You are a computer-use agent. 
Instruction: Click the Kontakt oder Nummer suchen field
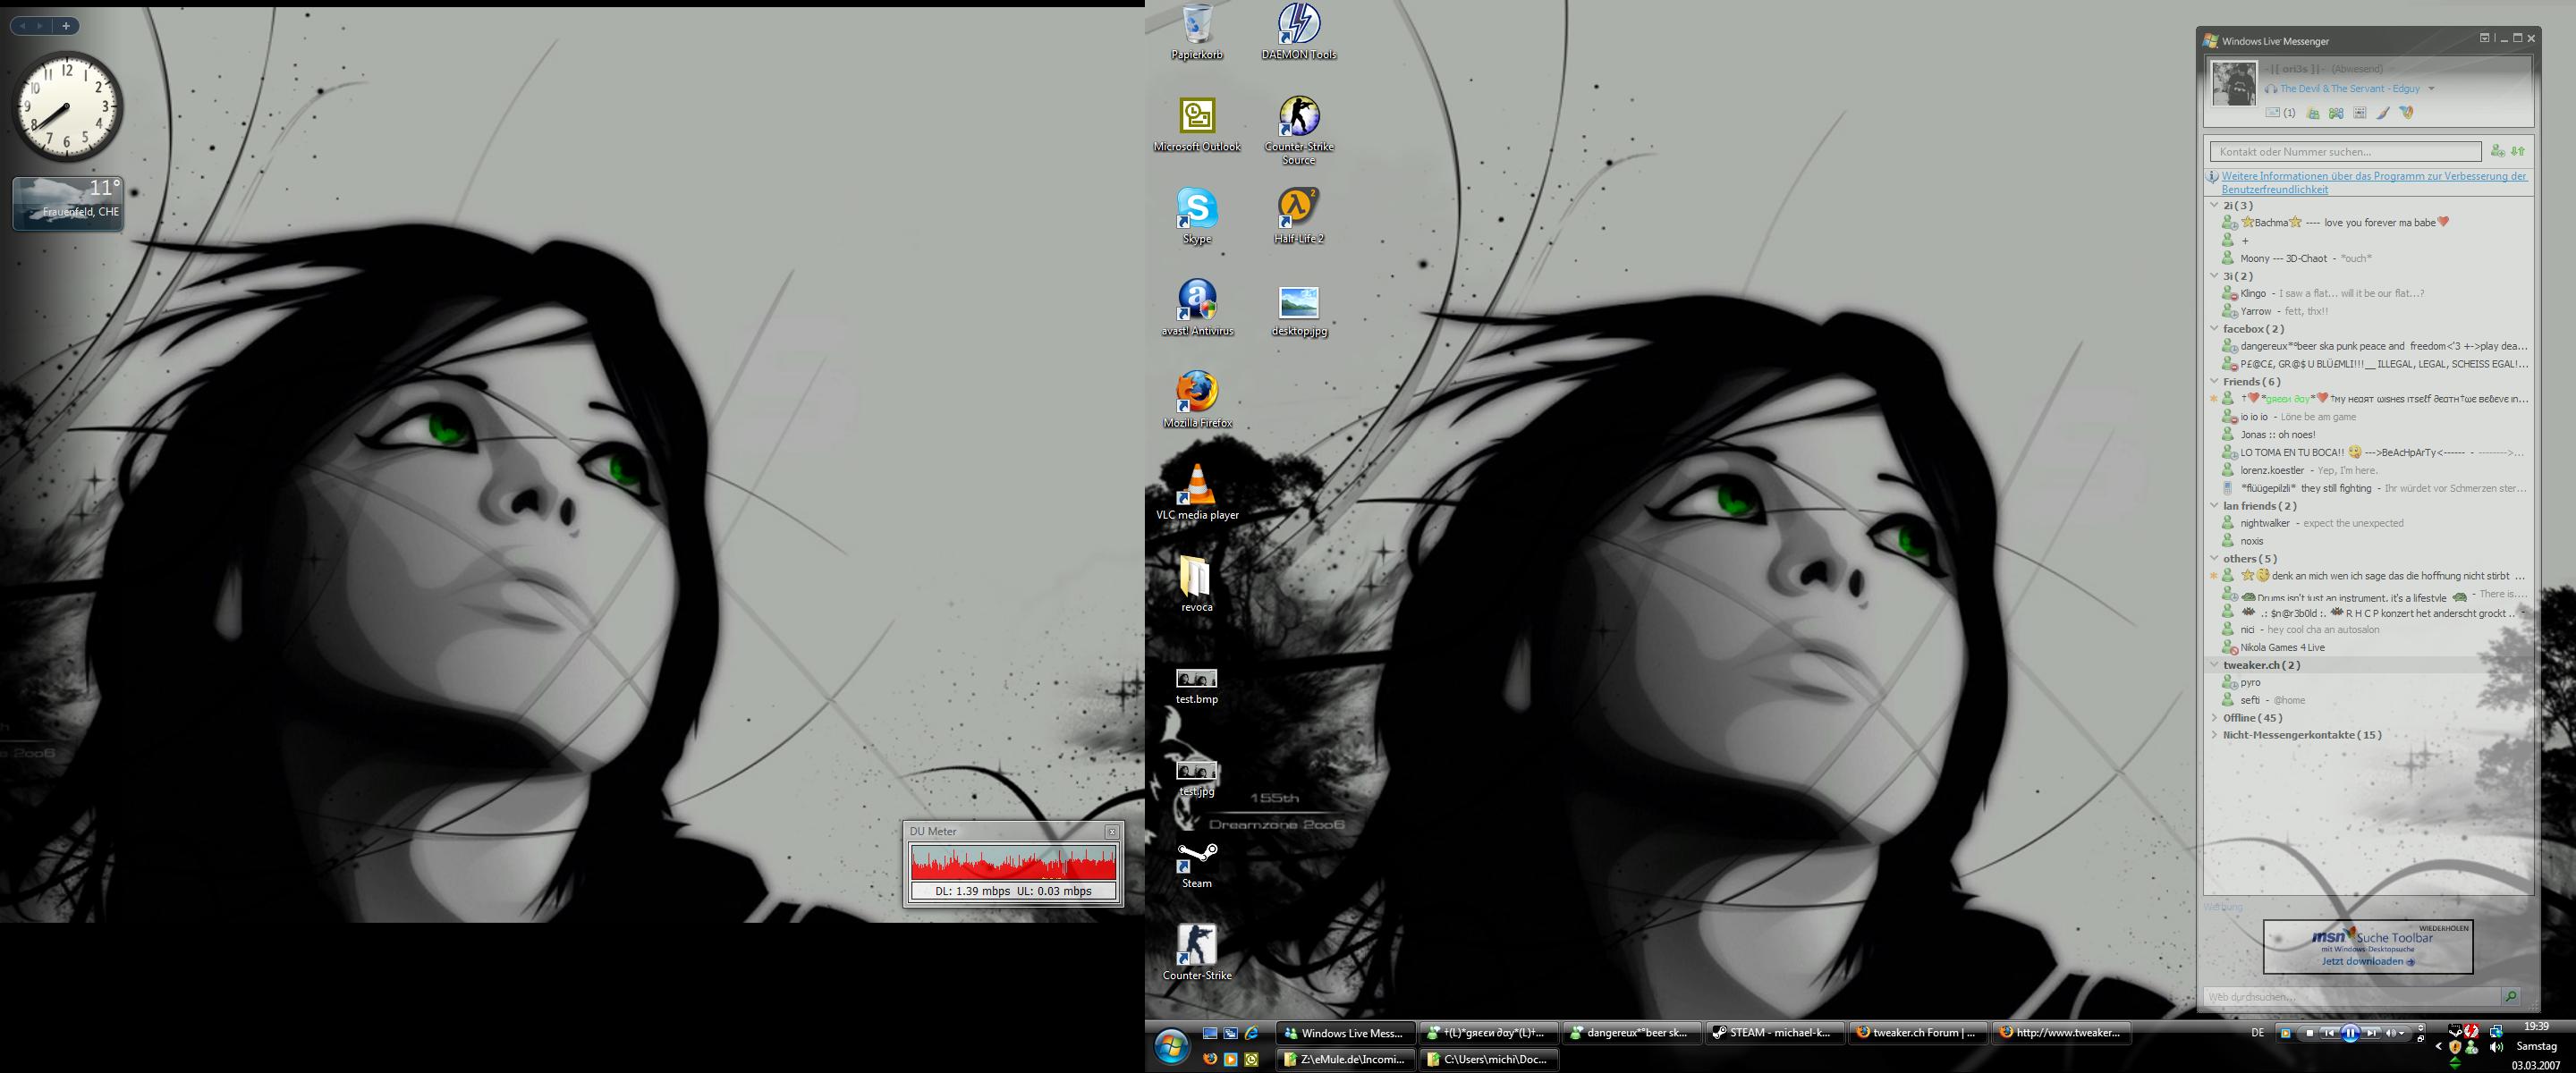coord(2345,152)
